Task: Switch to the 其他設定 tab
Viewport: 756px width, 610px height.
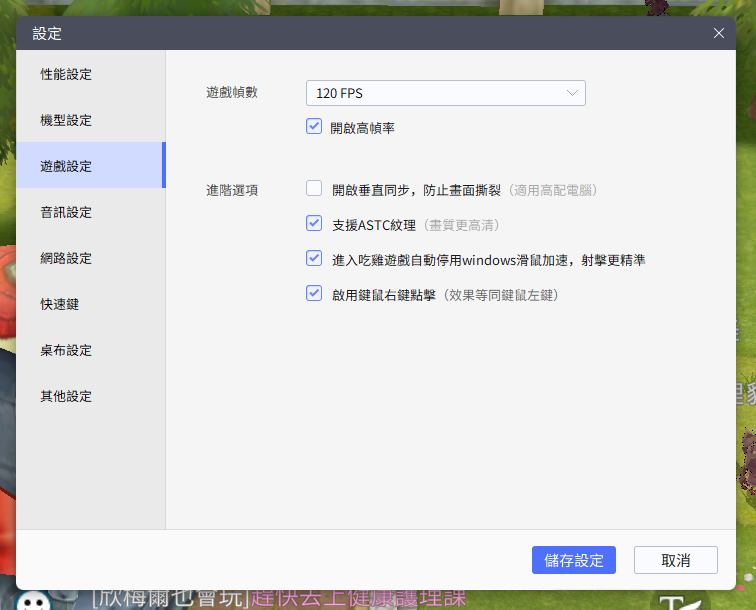Action: pyautogui.click(x=91, y=396)
